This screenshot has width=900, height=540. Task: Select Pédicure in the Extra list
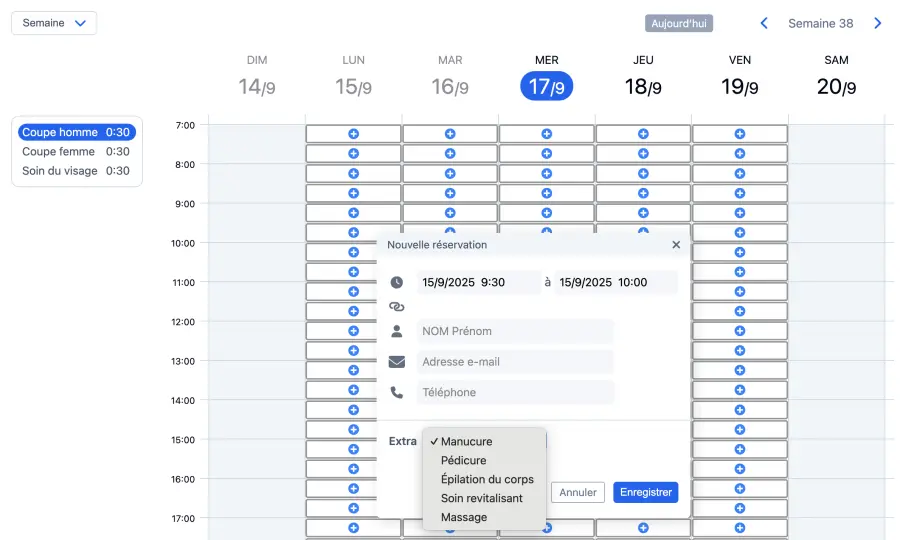(463, 461)
